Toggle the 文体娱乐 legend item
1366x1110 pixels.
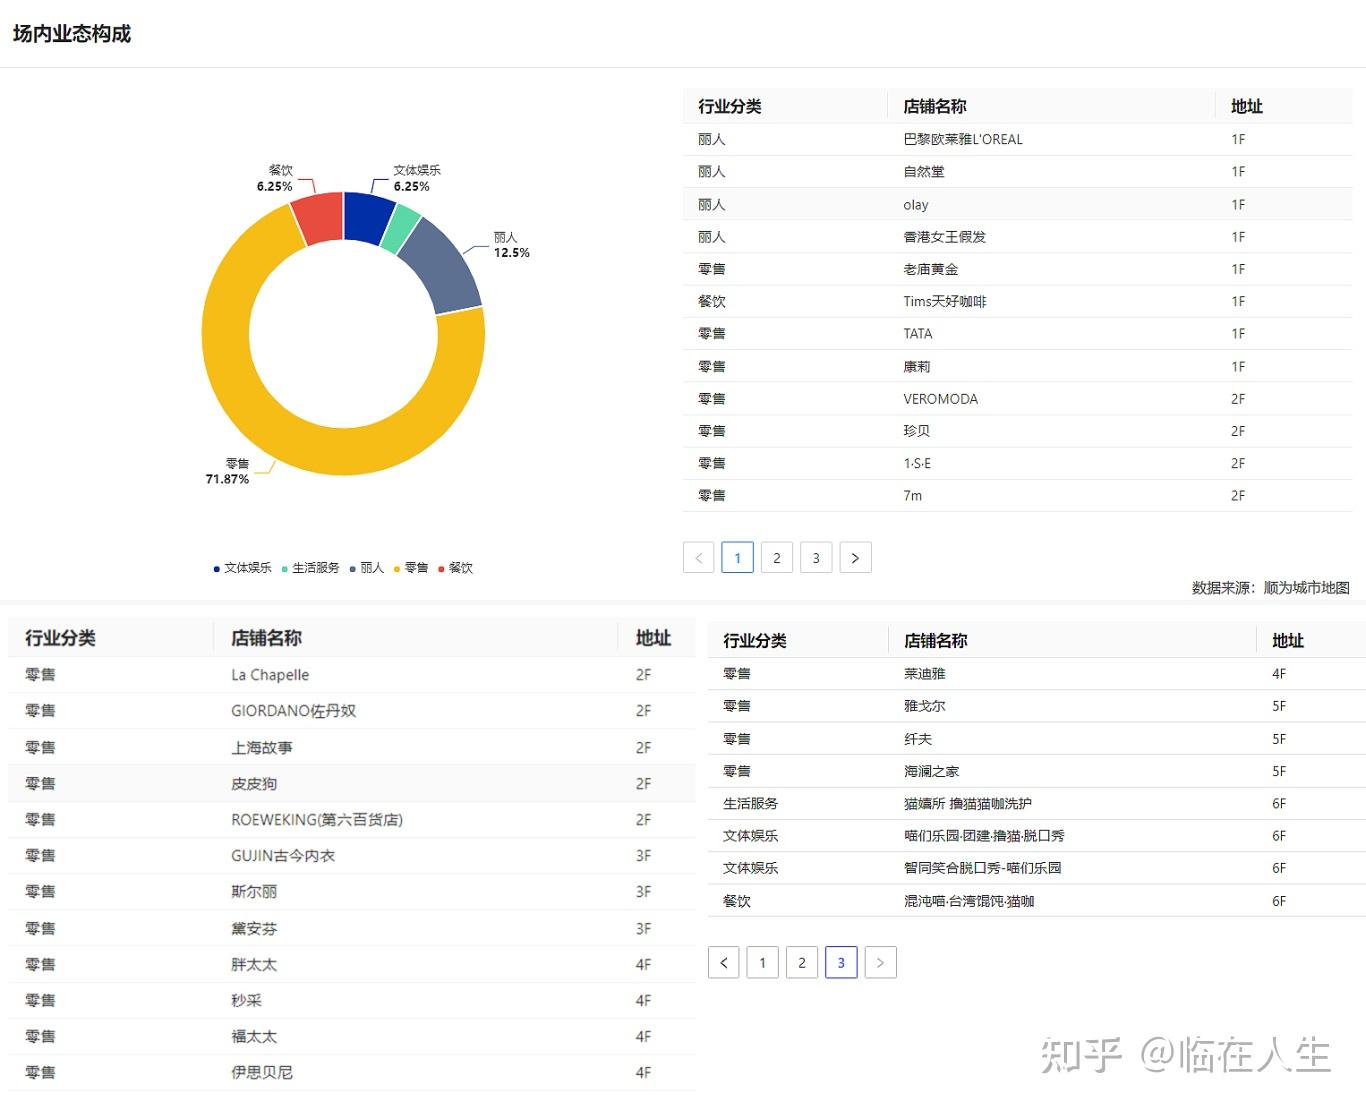[242, 568]
